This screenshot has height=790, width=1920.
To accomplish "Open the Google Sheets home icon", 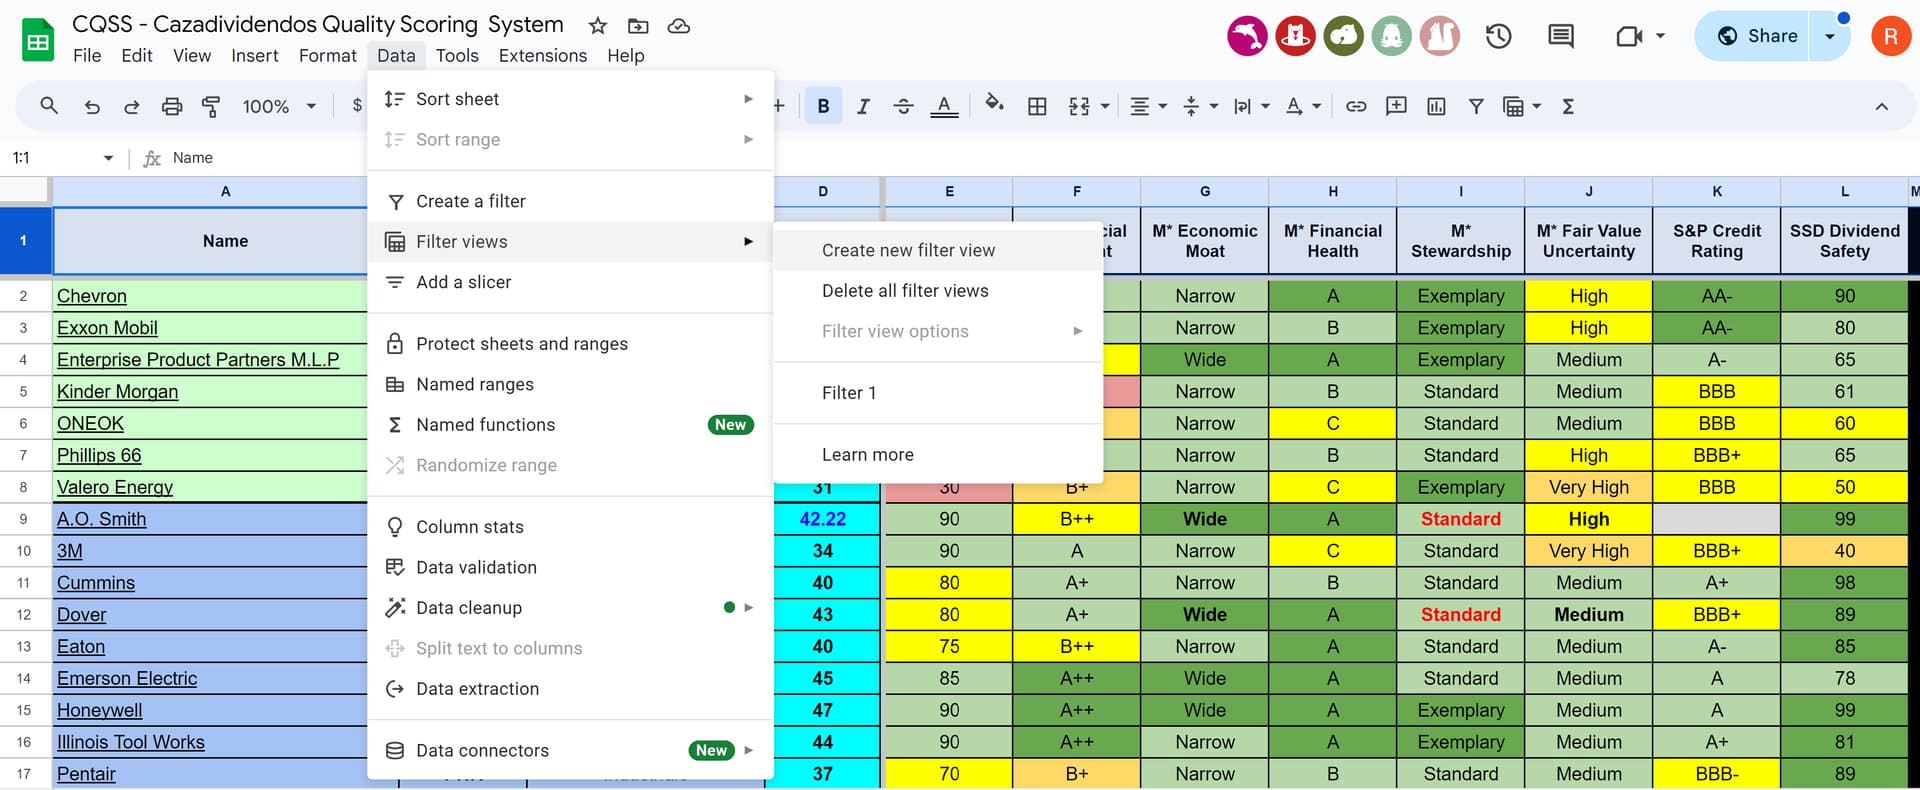I will 38,40.
